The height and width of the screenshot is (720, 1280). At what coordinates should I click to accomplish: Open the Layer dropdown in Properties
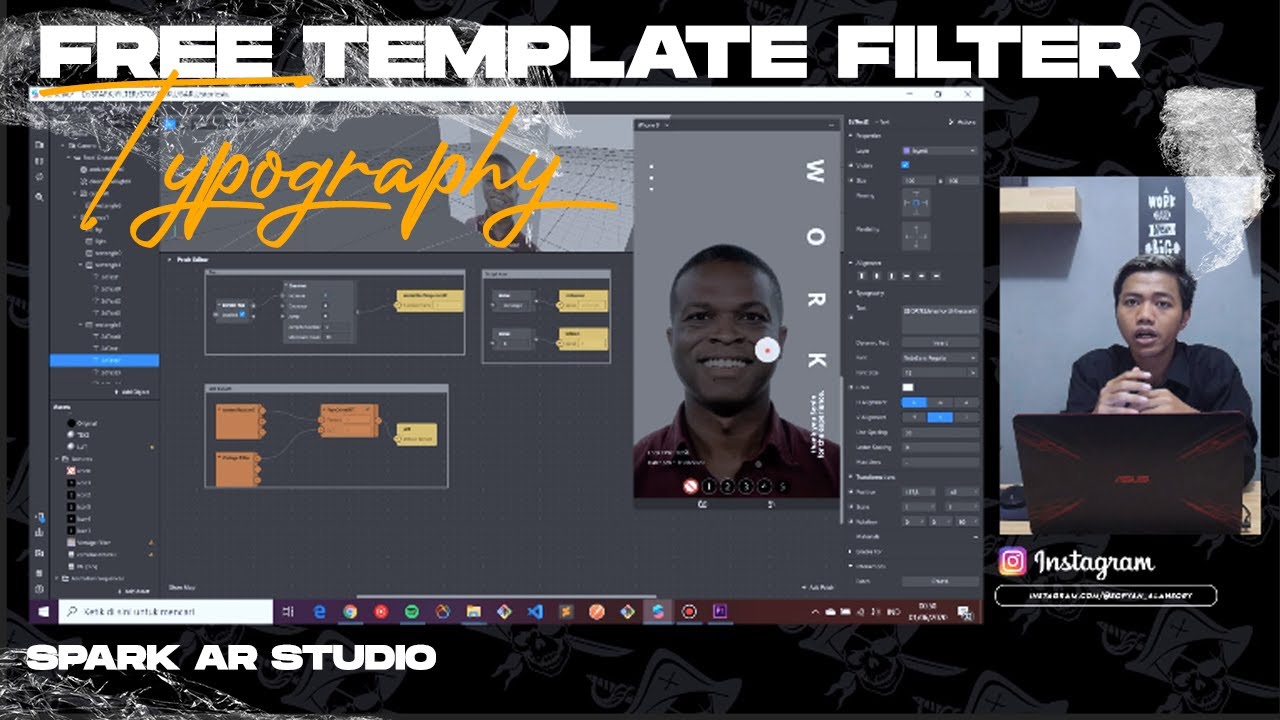click(x=939, y=150)
